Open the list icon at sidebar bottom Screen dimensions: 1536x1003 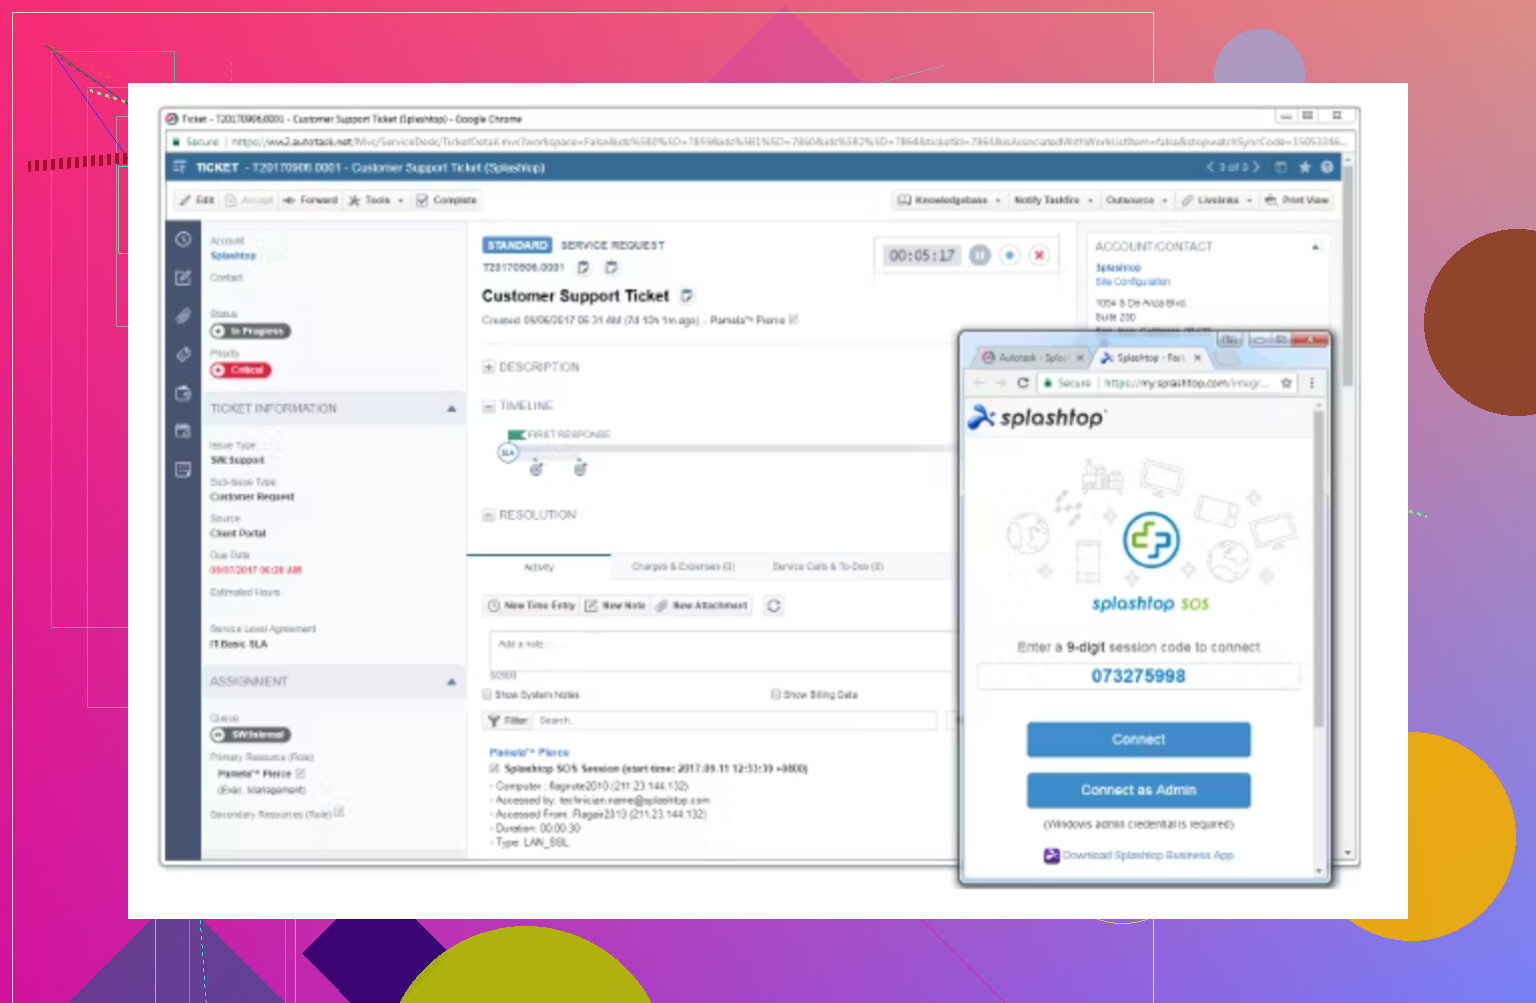coord(183,469)
